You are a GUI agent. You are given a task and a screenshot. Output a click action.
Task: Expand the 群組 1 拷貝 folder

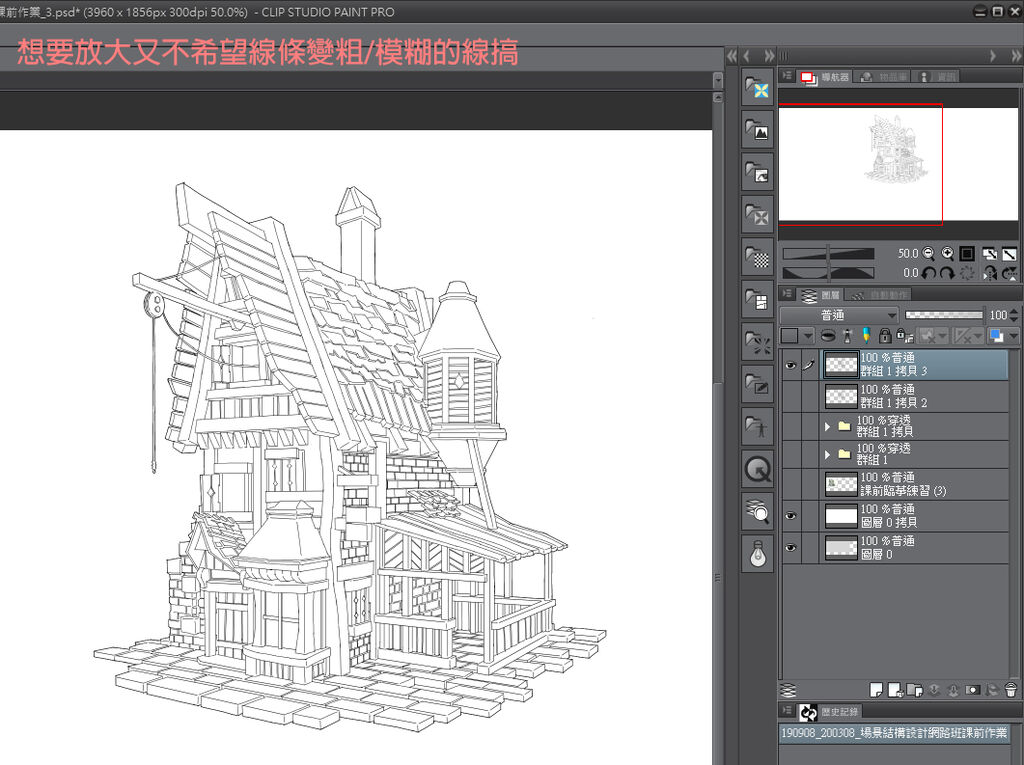coord(827,427)
